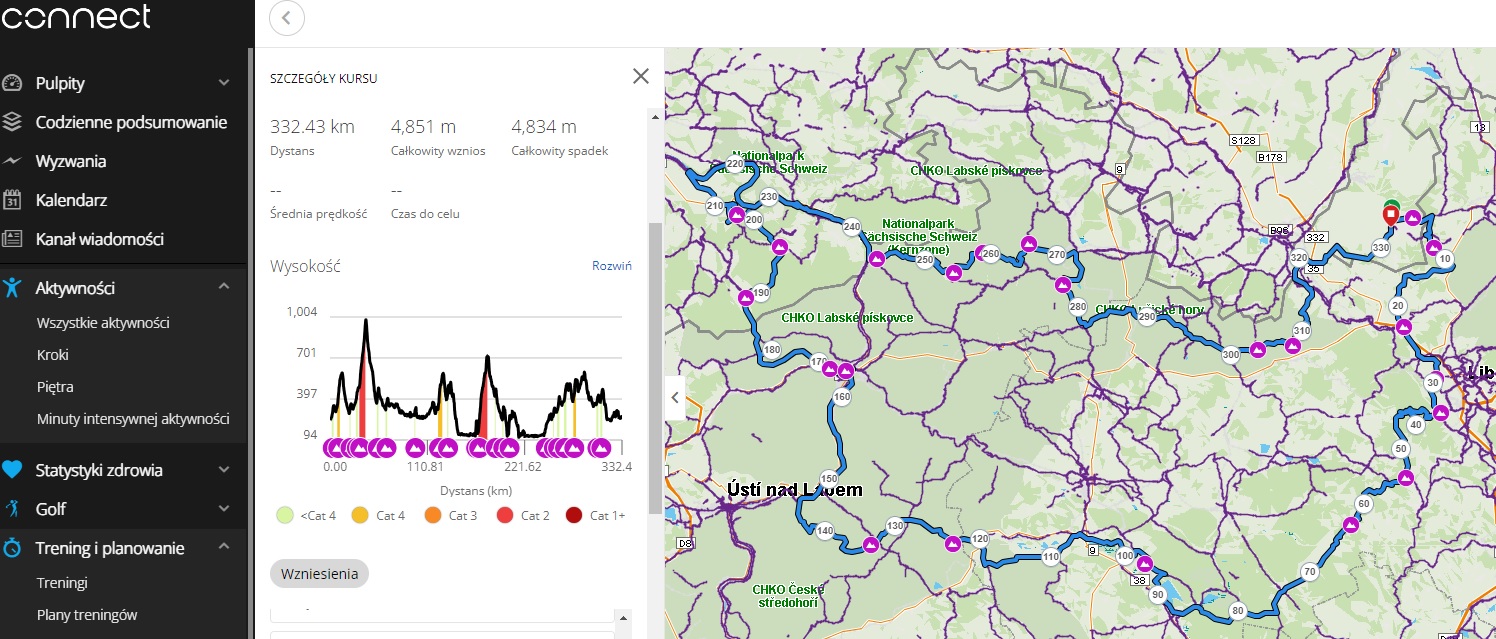Click the Rozwiń expand link

(x=612, y=266)
